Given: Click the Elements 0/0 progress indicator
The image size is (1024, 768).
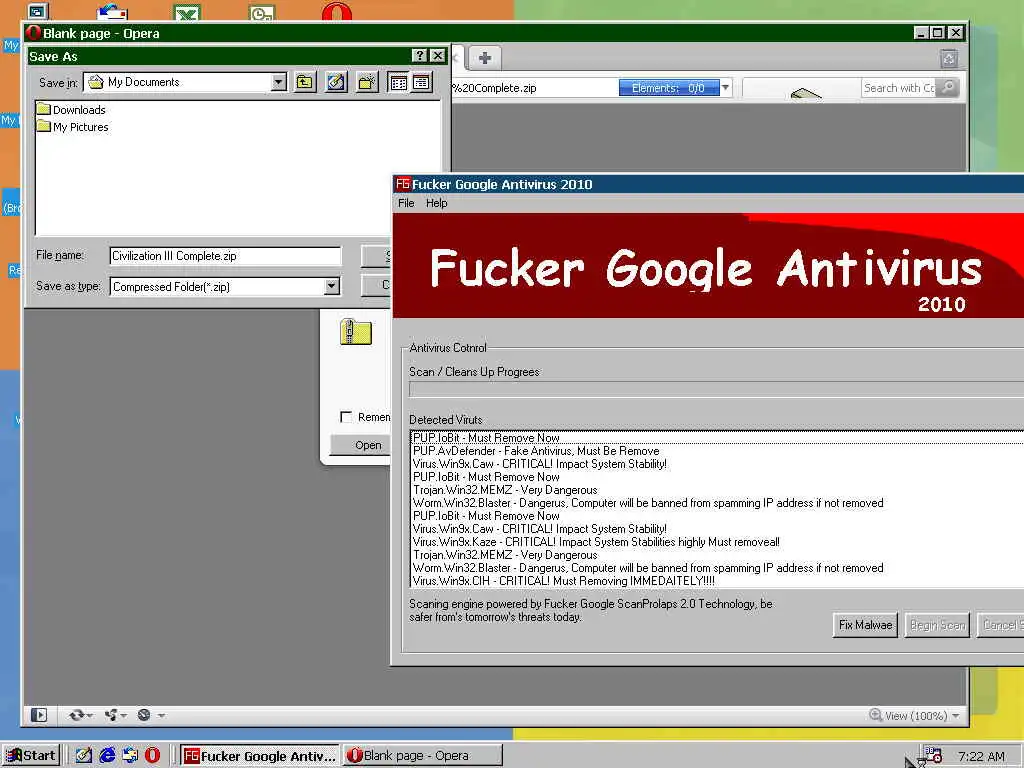Looking at the screenshot, I should (669, 88).
